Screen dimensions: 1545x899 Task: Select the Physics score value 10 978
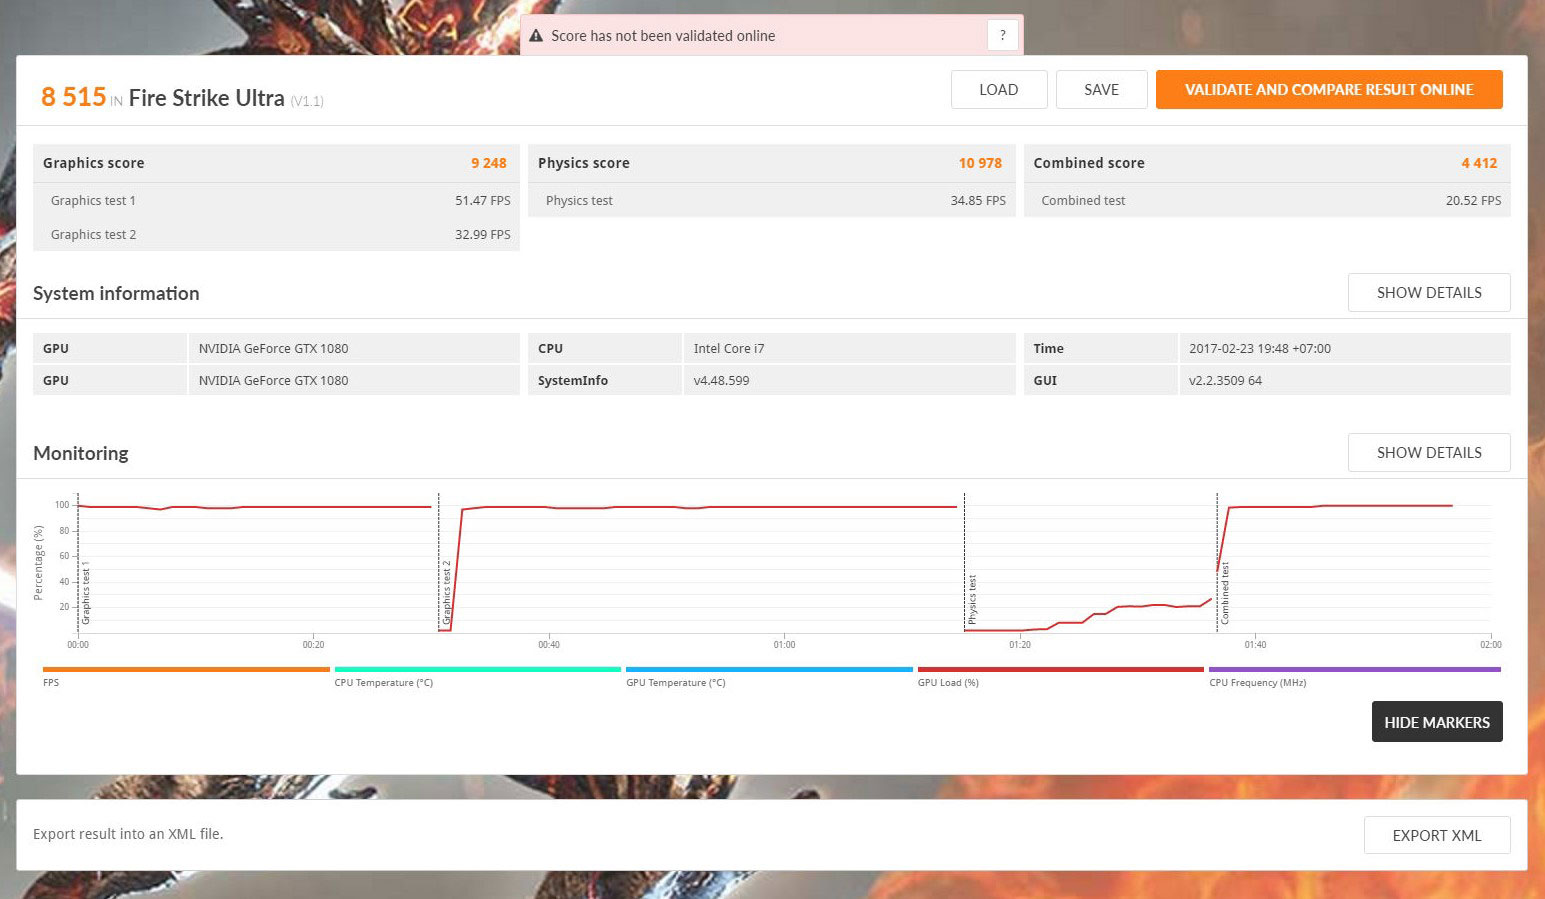[979, 163]
